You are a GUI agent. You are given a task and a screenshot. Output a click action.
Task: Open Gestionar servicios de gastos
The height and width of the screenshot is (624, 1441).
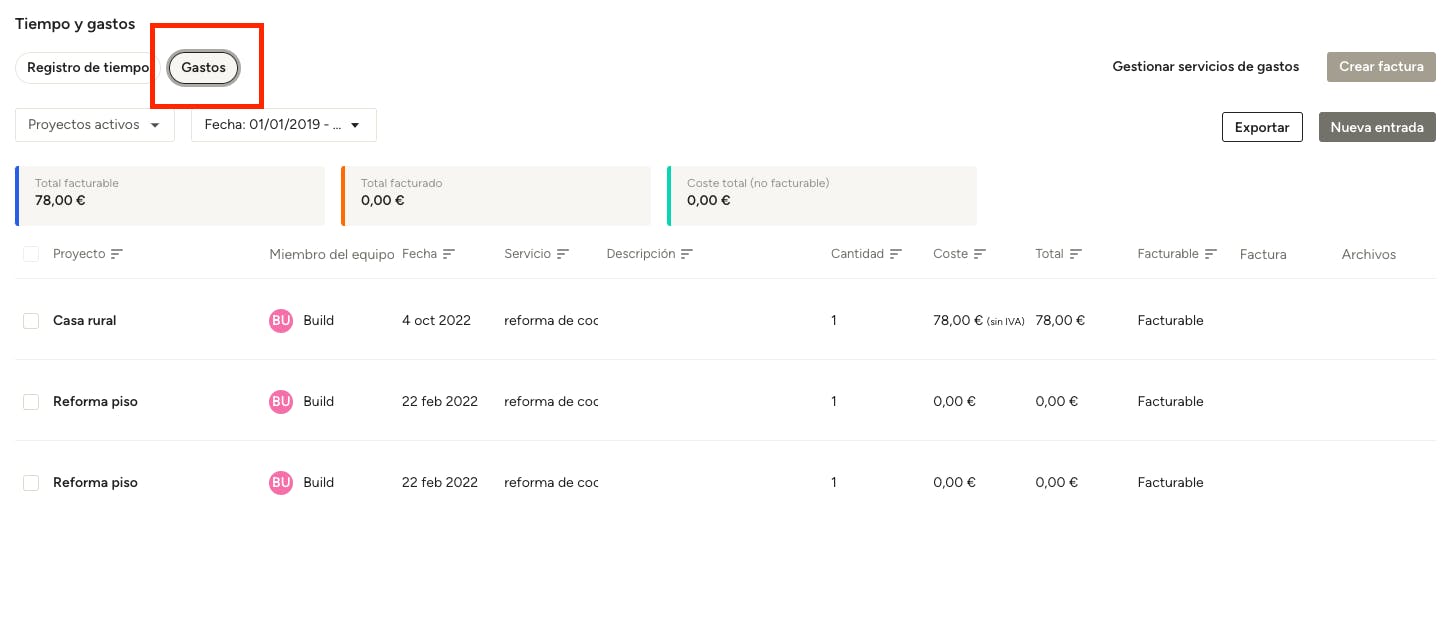pos(1205,67)
